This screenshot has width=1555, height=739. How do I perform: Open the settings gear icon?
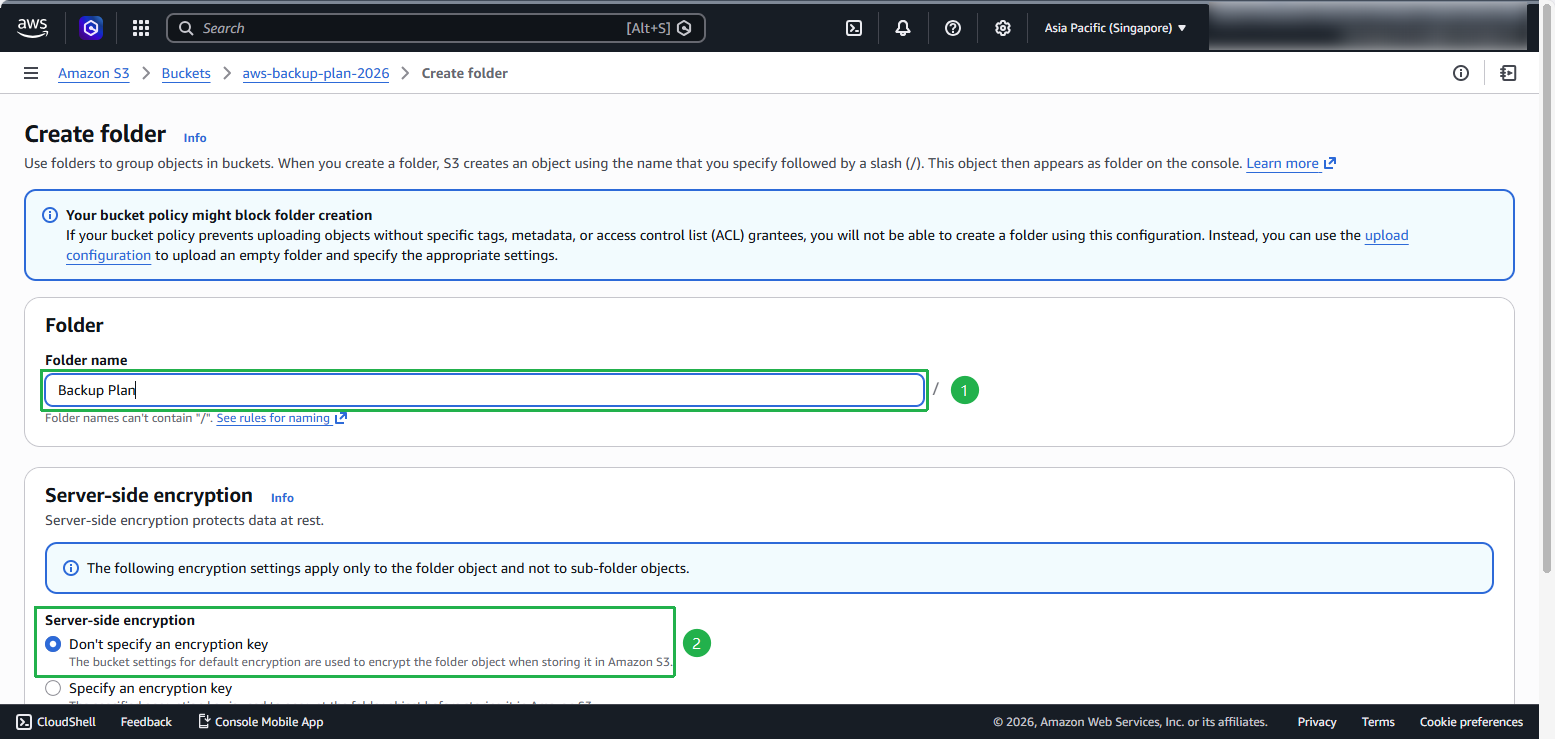(1003, 28)
